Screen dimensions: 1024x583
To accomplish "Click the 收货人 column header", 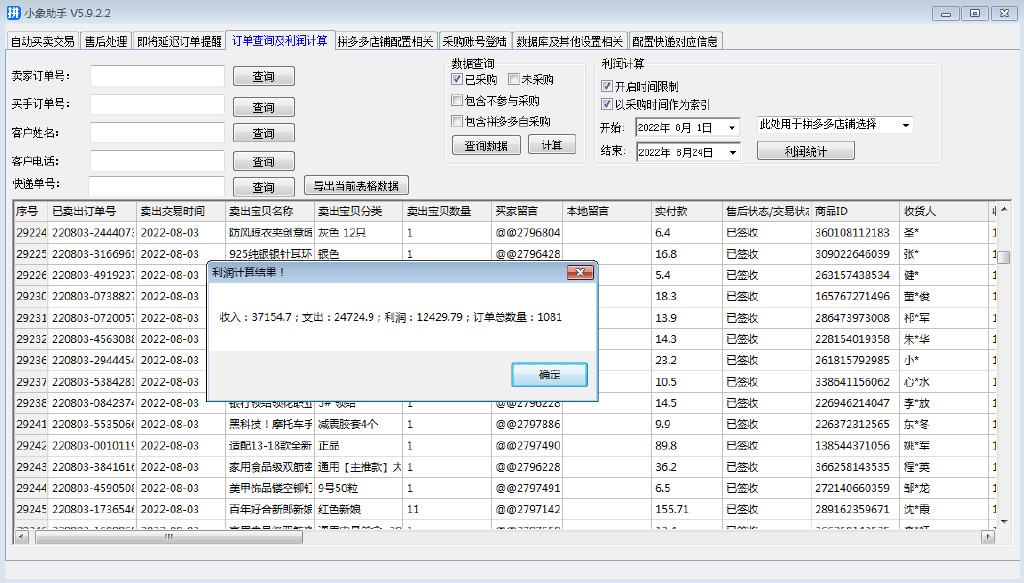I will tap(944, 211).
